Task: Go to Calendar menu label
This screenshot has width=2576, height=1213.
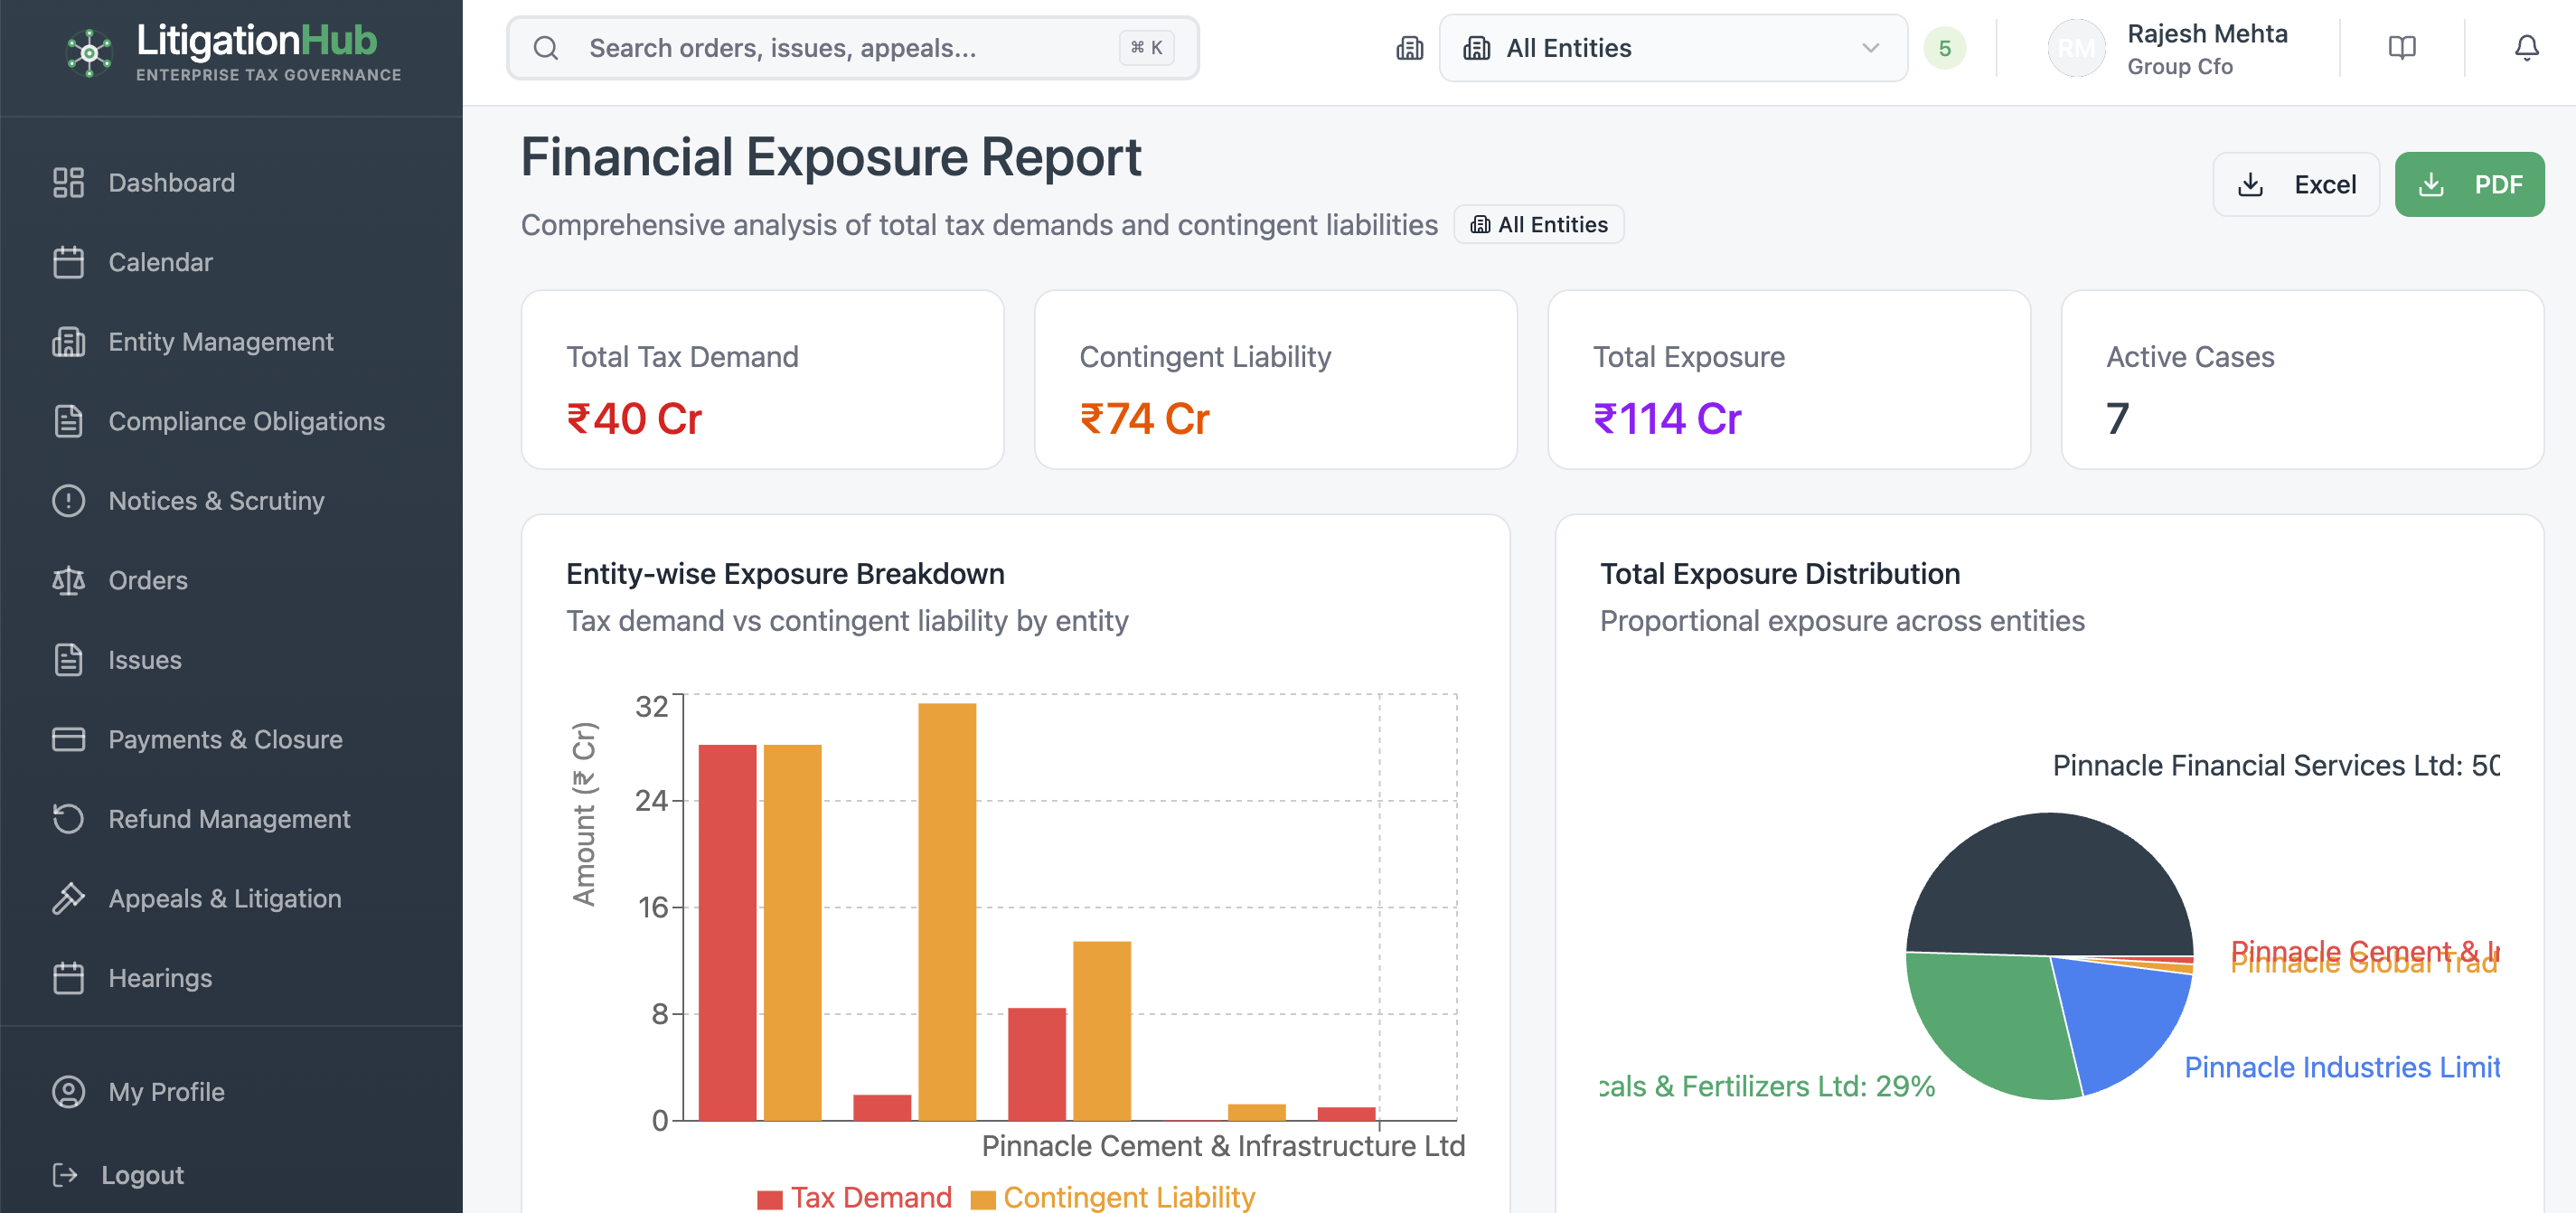Action: click(161, 262)
